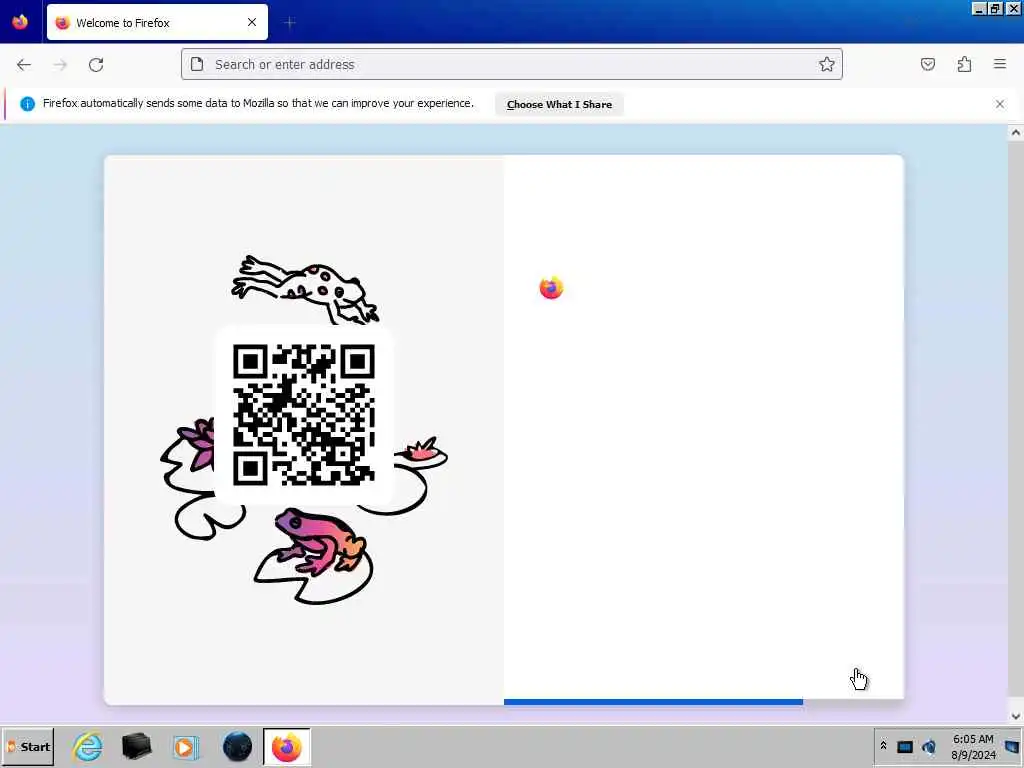
Task: Open a new tab with the plus button
Action: pos(290,23)
